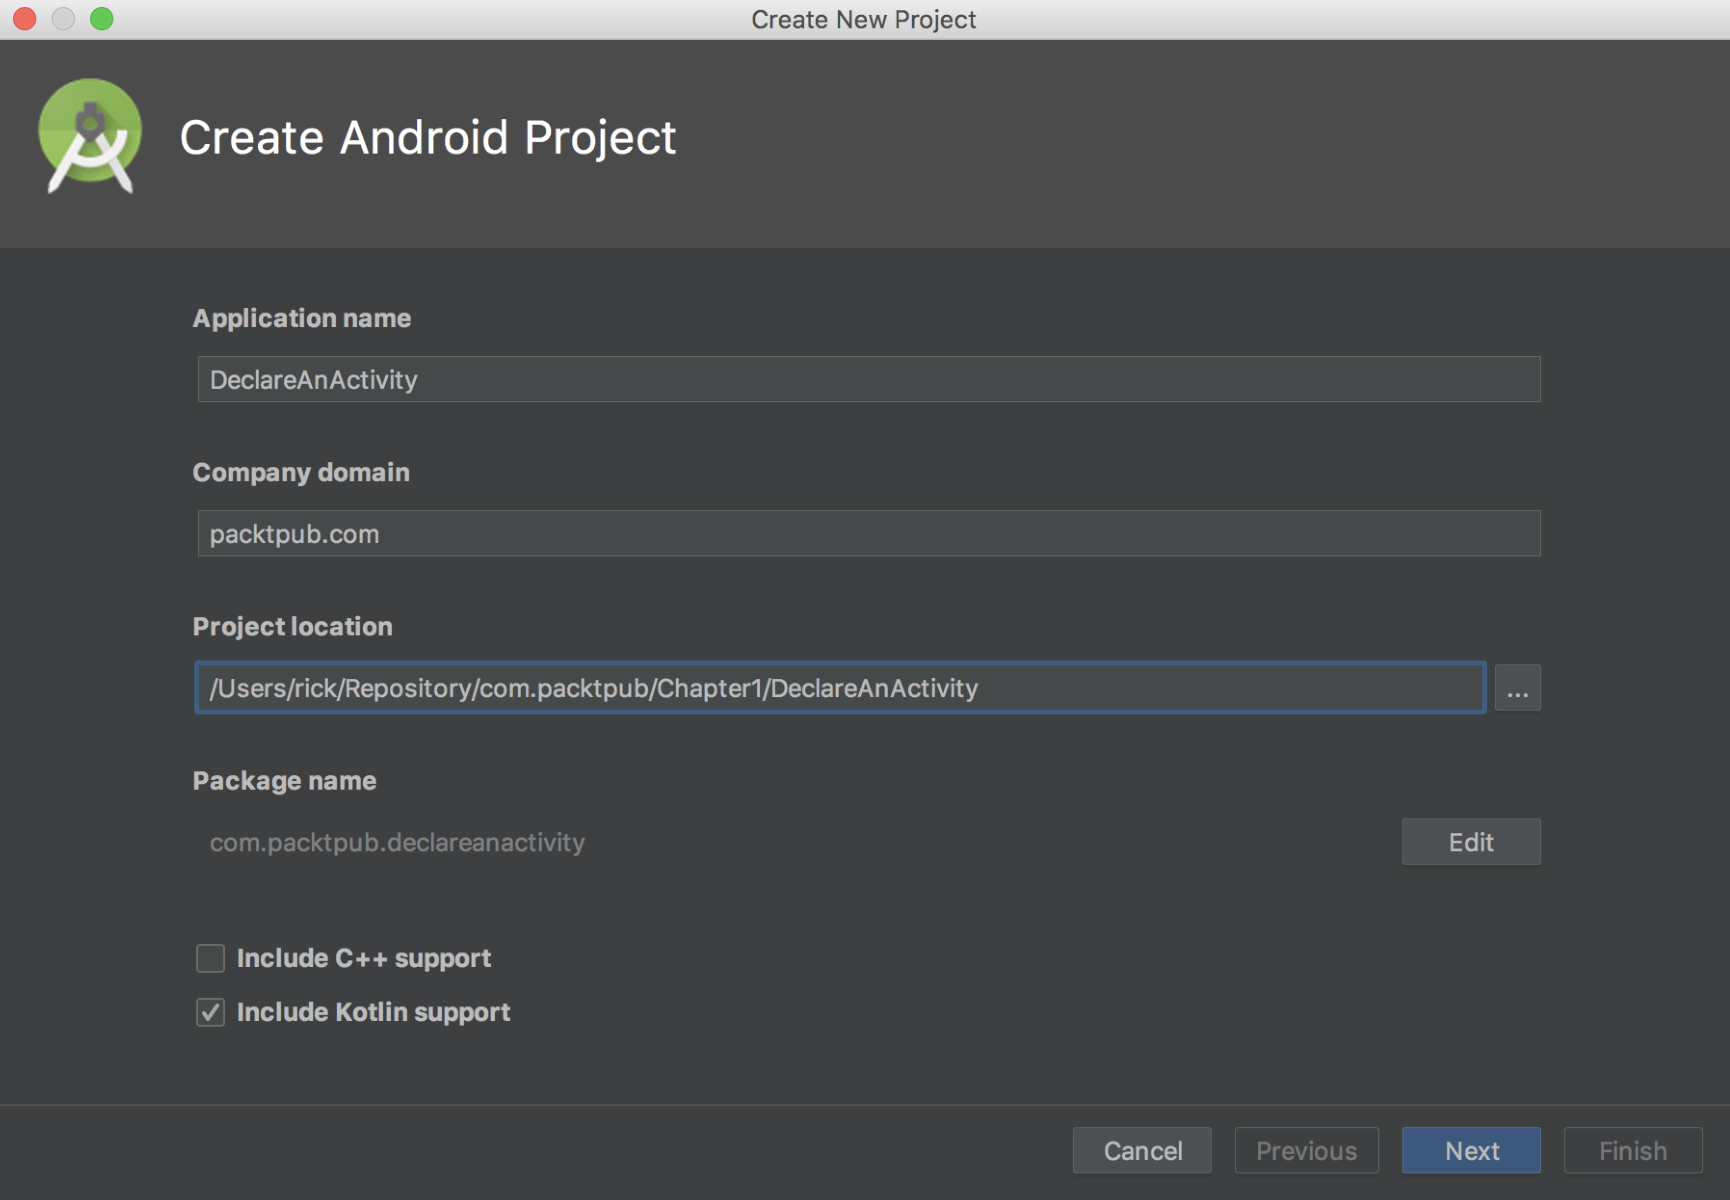Go back with the Previous button
Viewport: 1730px width, 1200px height.
tap(1306, 1151)
